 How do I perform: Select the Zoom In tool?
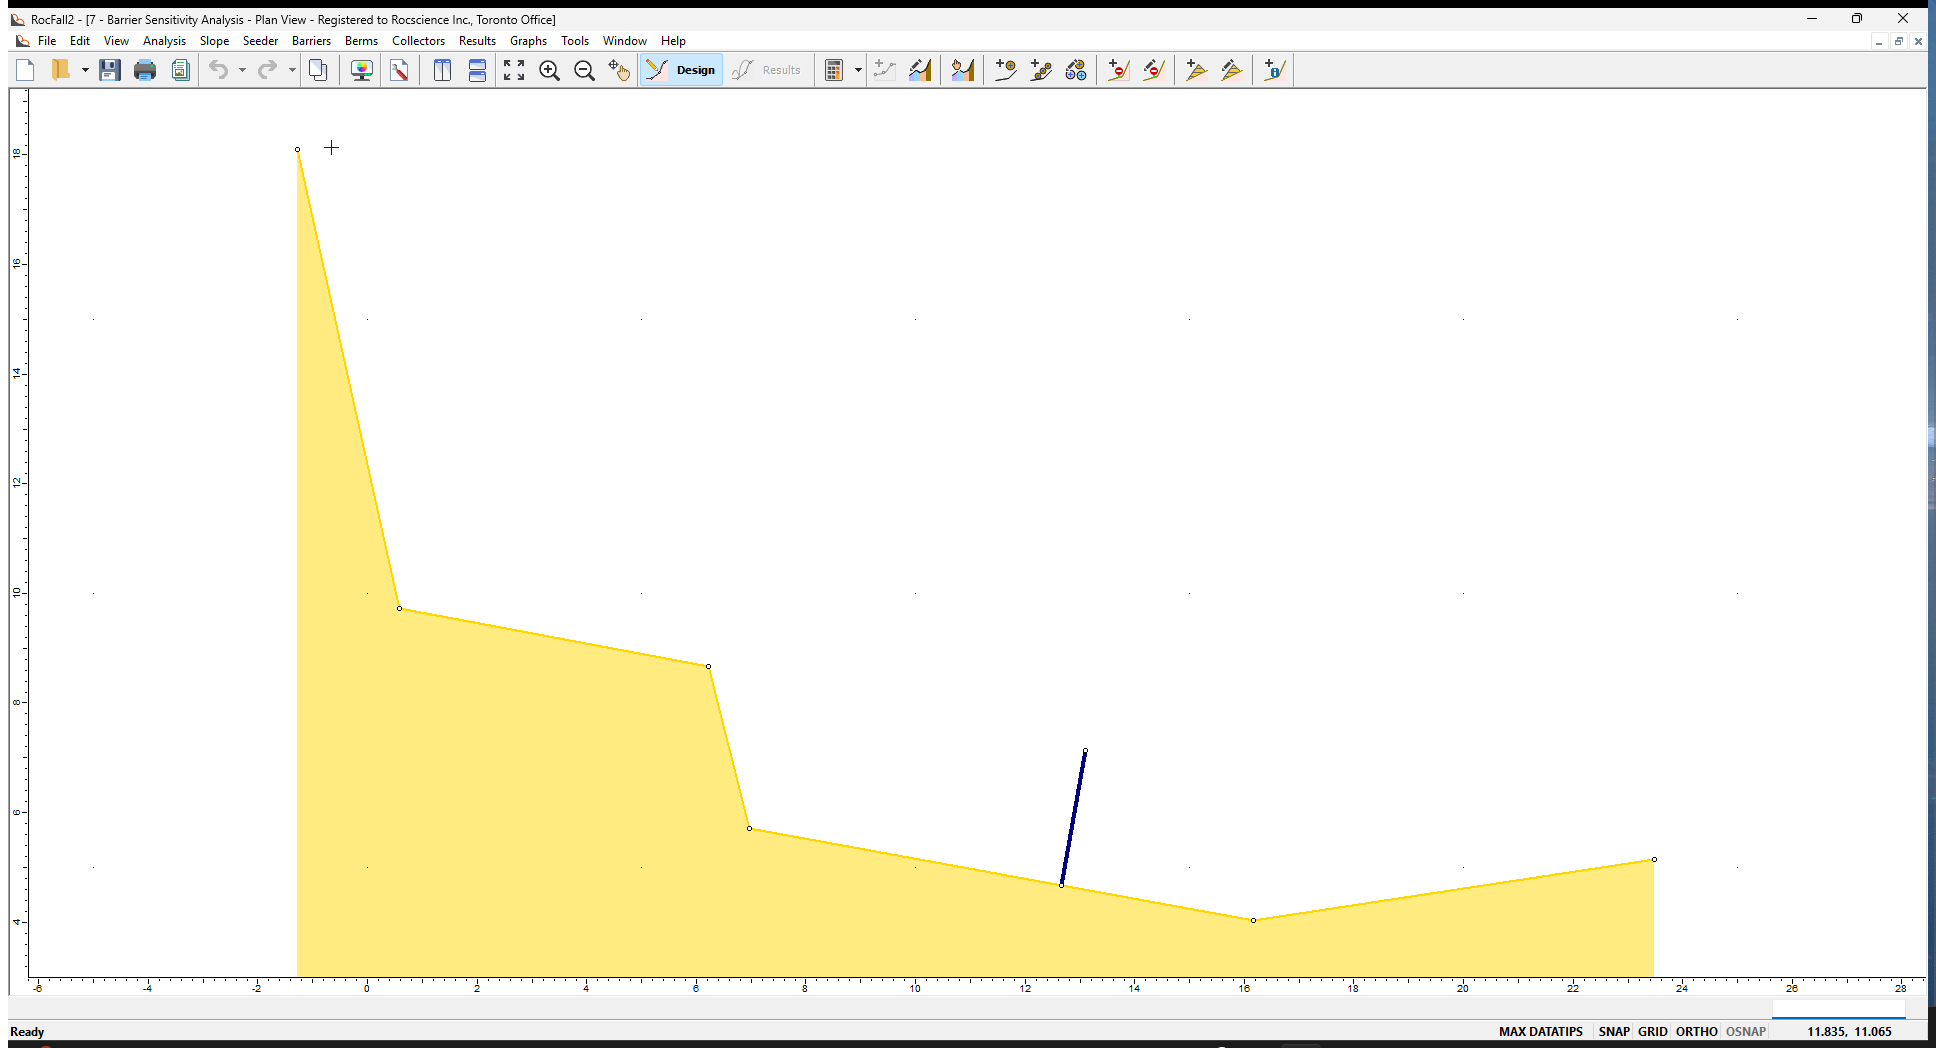coord(549,70)
